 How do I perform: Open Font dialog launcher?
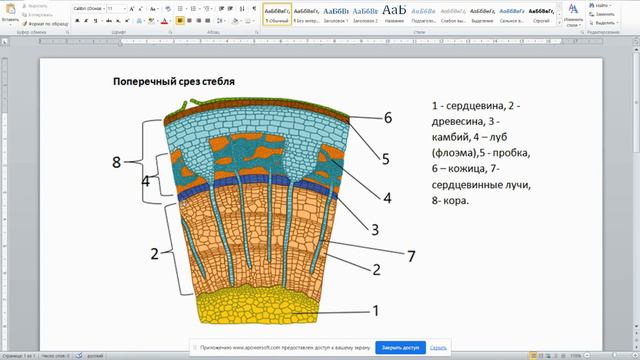pyautogui.click(x=170, y=32)
